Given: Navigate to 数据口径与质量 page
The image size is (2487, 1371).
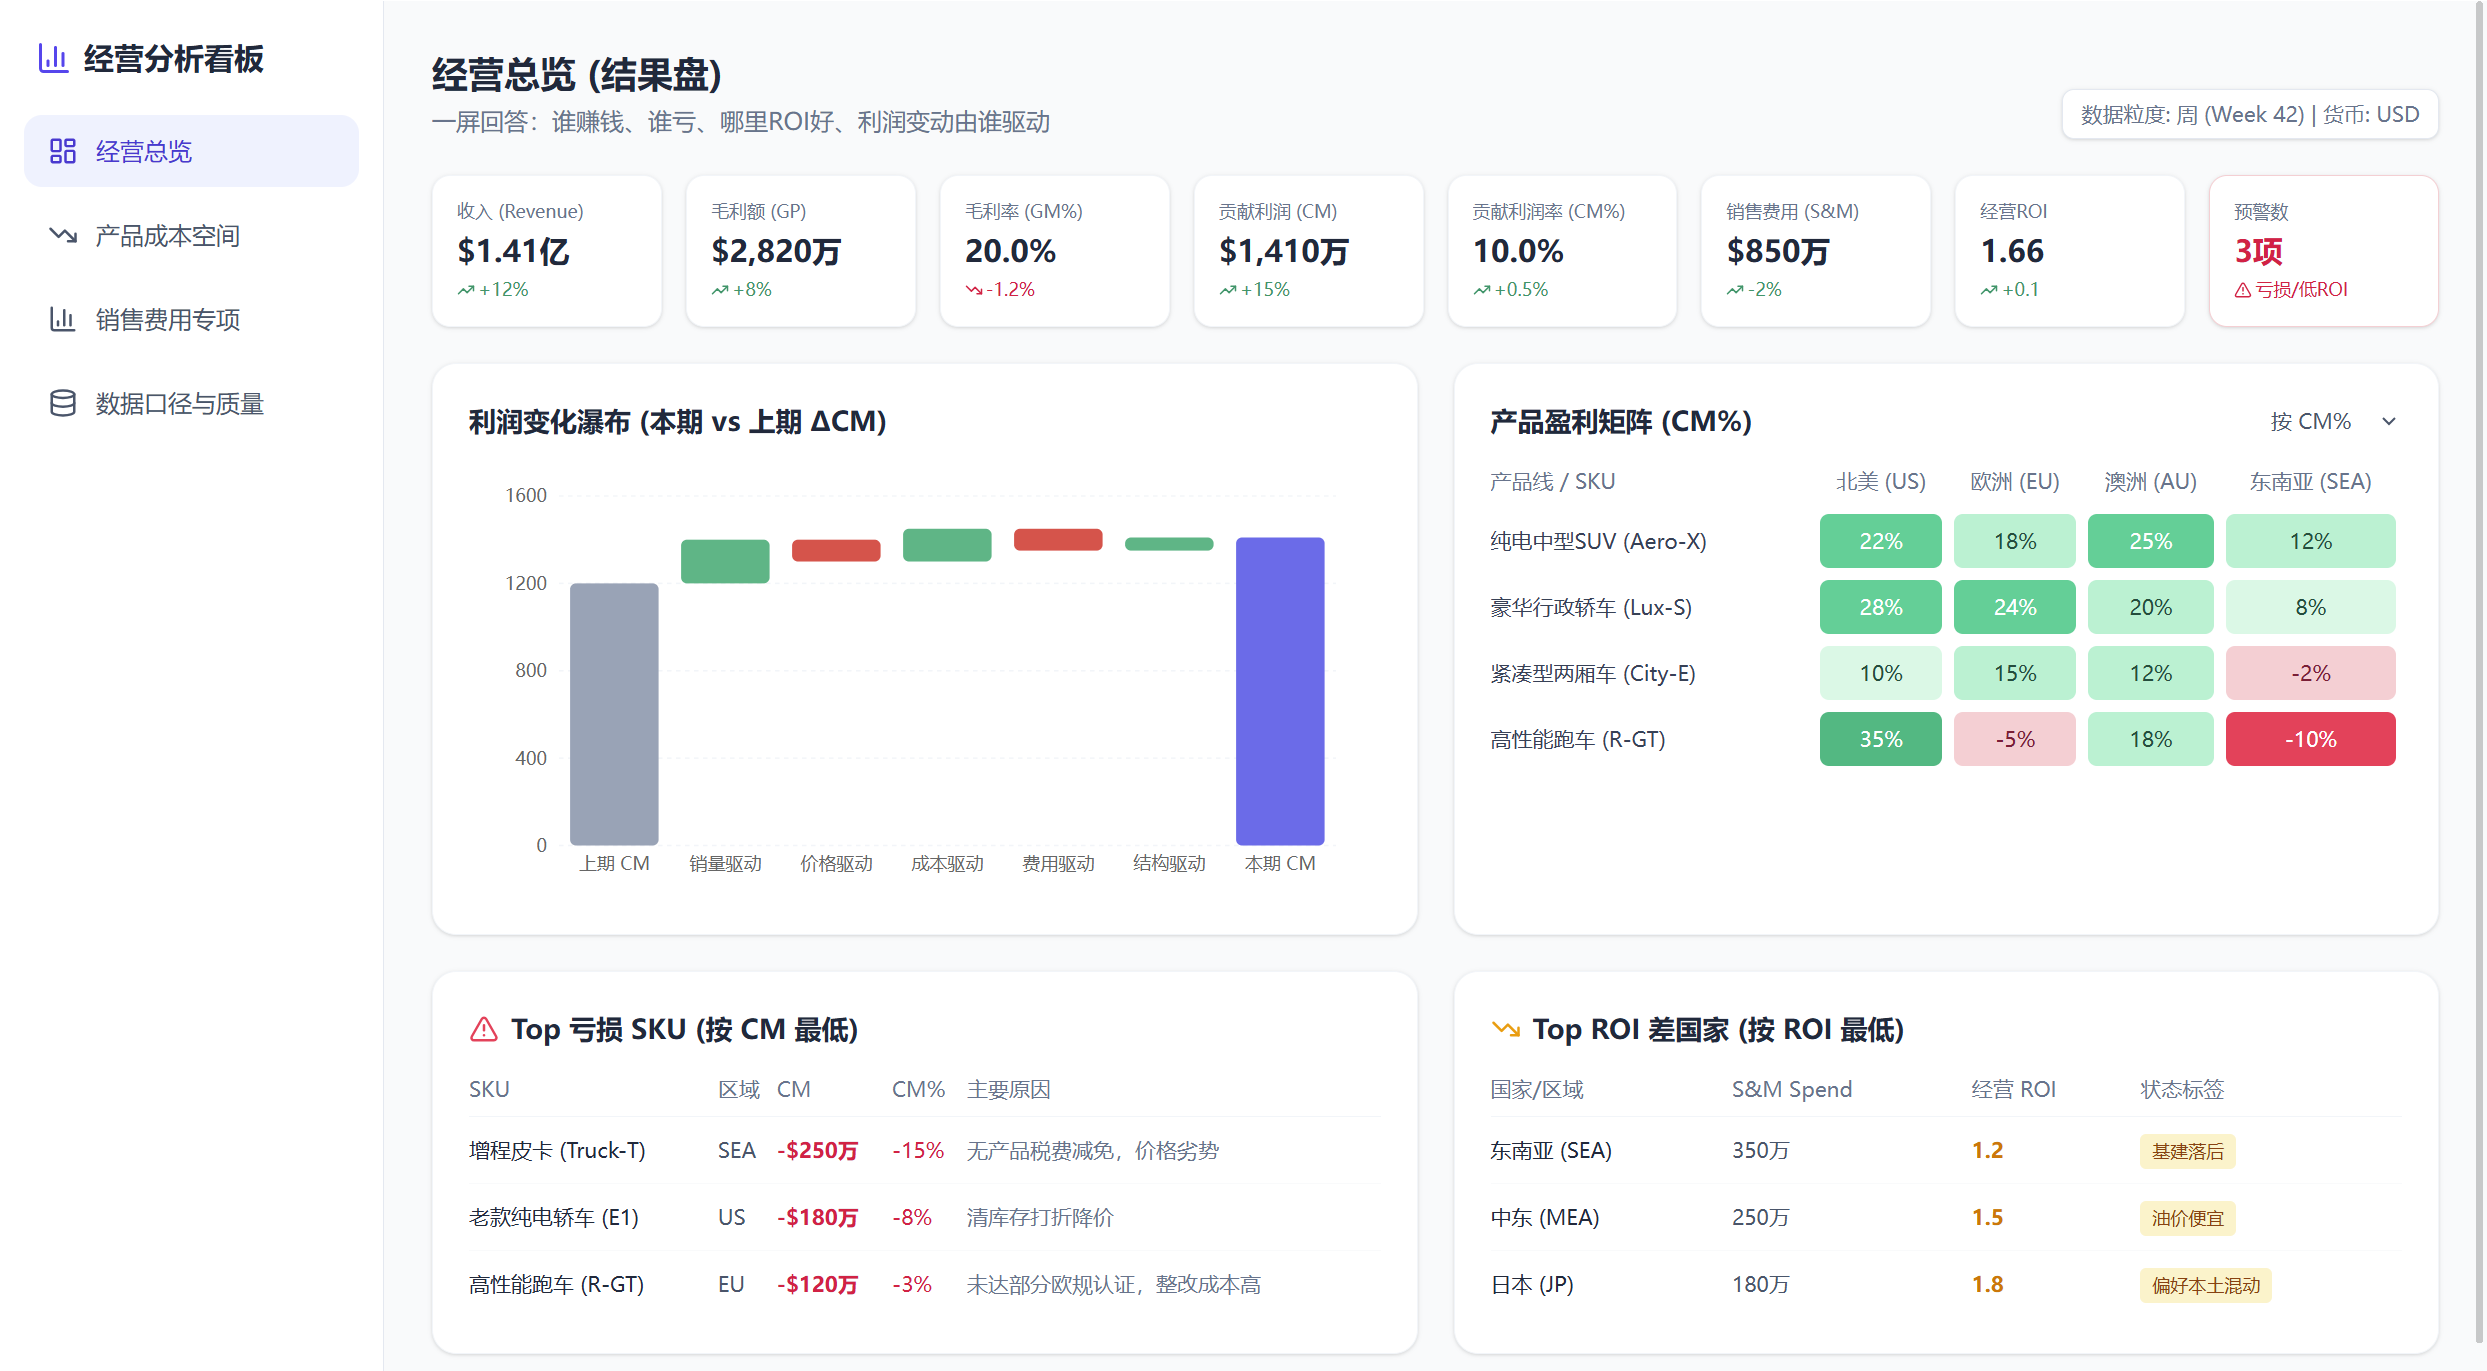Looking at the screenshot, I should tap(191, 403).
